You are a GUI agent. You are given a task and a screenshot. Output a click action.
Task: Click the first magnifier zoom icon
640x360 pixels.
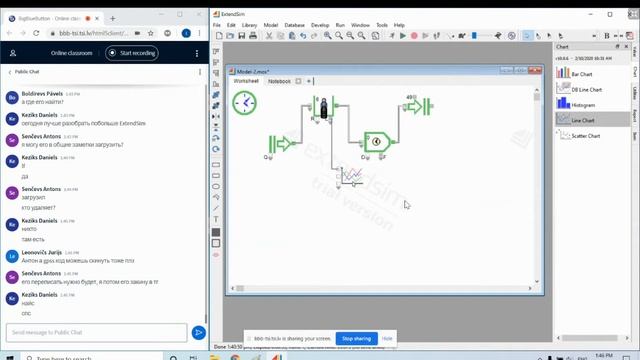327,36
